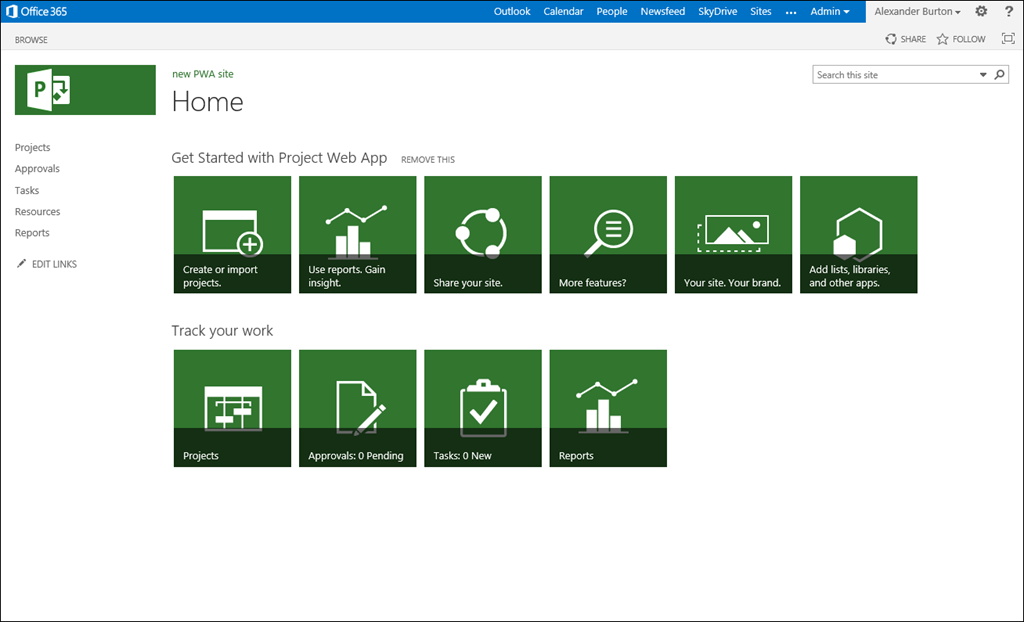Open Approvals in the left sidebar
Image resolution: width=1024 pixels, height=622 pixels.
click(37, 169)
